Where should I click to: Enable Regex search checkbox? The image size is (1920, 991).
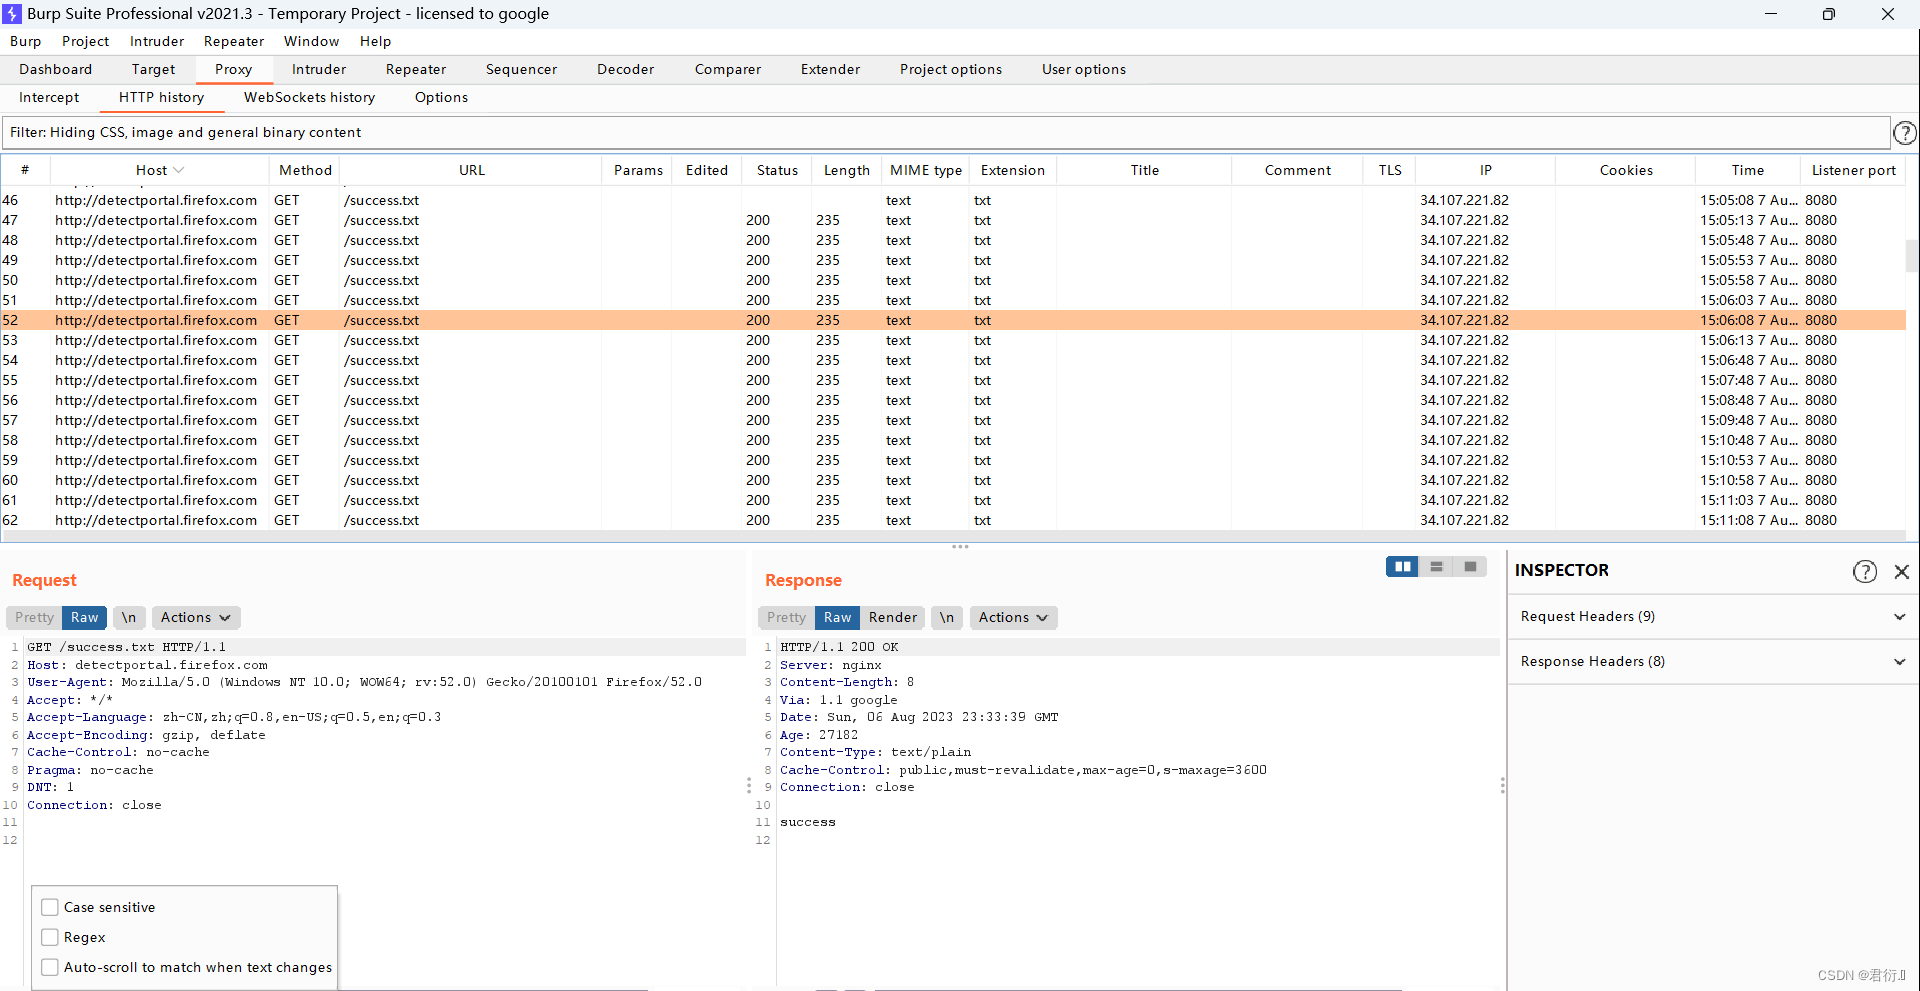50,937
